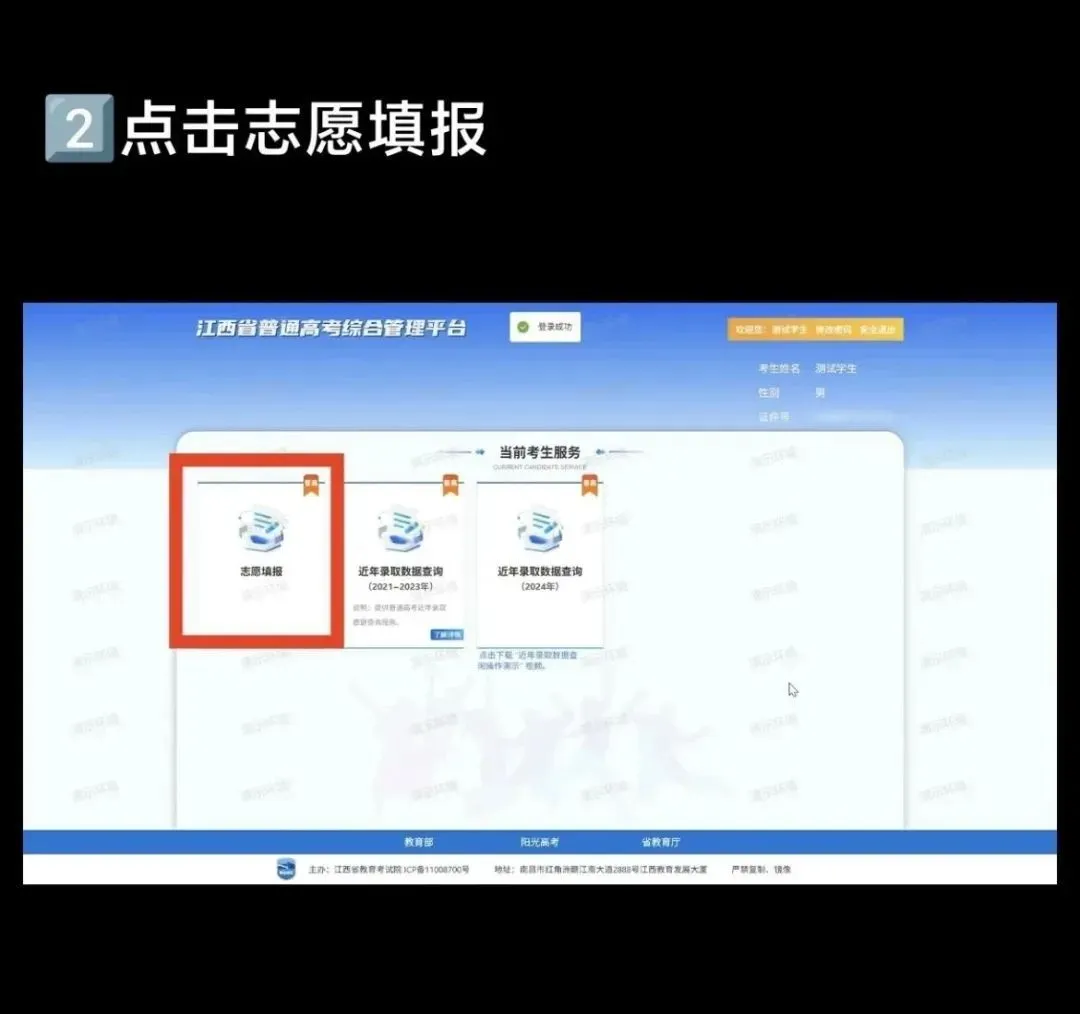Click the orange ribbon badge on 2021–2023 card
The width and height of the screenshot is (1080, 1014).
[450, 485]
